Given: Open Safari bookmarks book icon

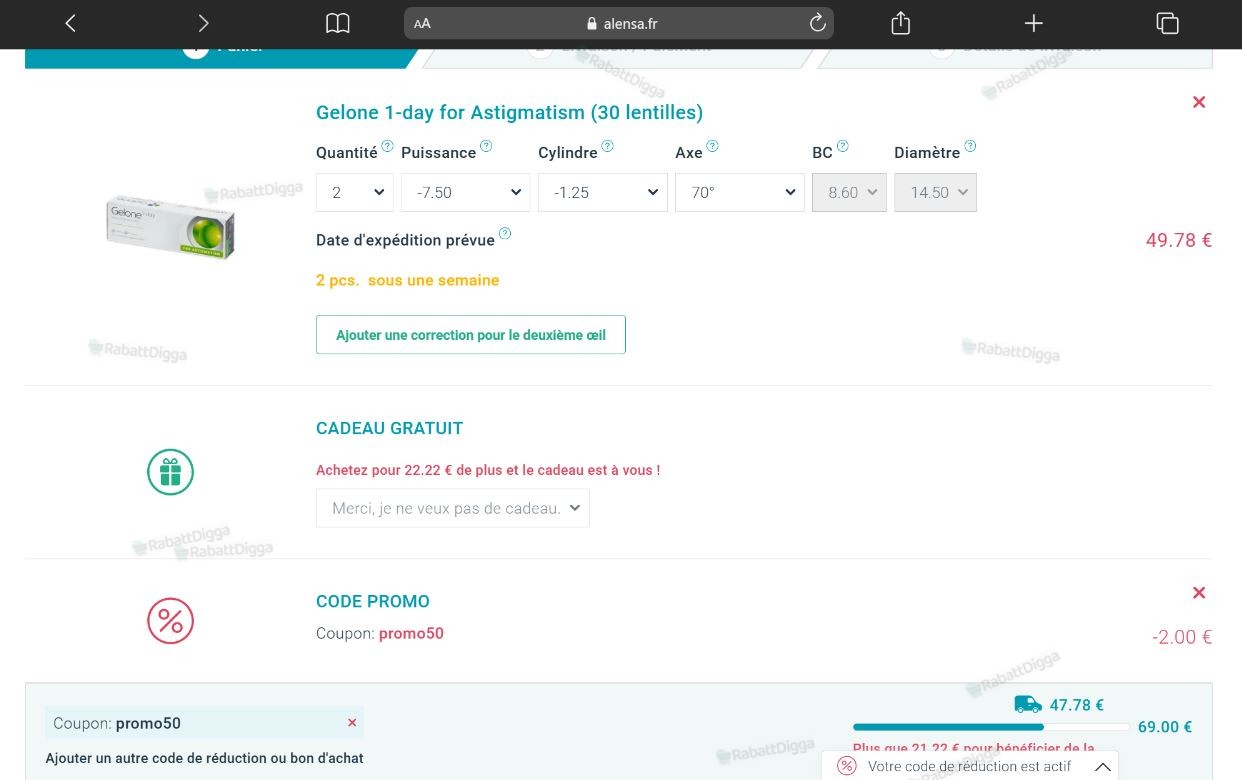Looking at the screenshot, I should pyautogui.click(x=338, y=23).
